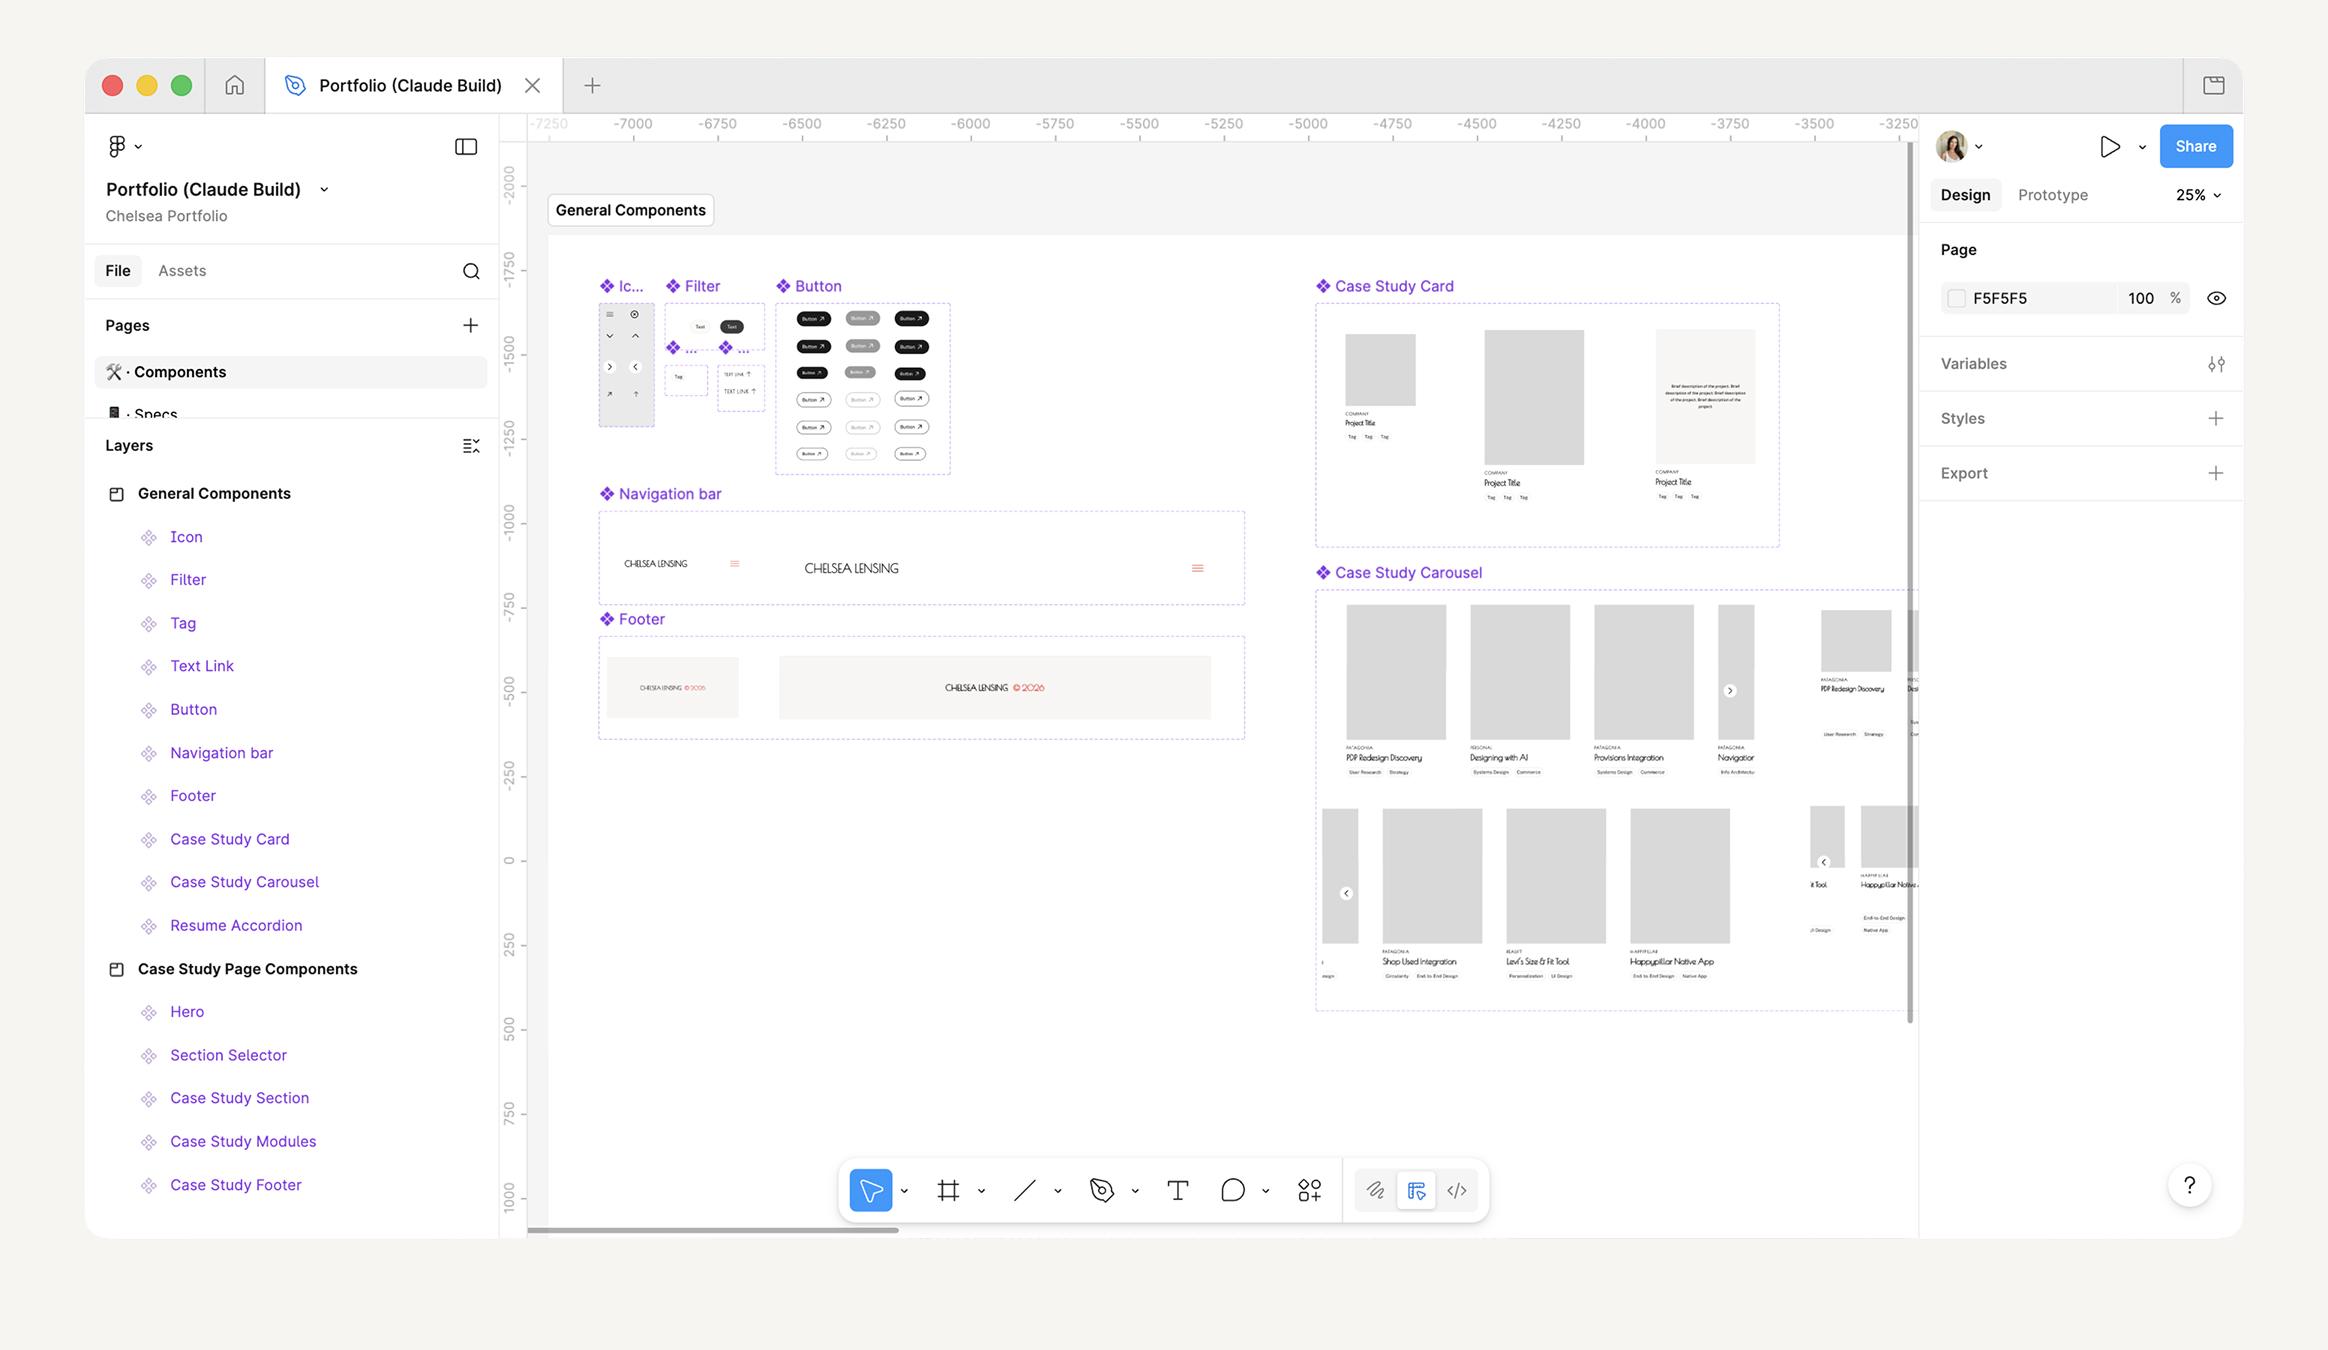Screen dimensions: 2328x1350
Task: Select the Pen tool
Action: (1101, 1190)
